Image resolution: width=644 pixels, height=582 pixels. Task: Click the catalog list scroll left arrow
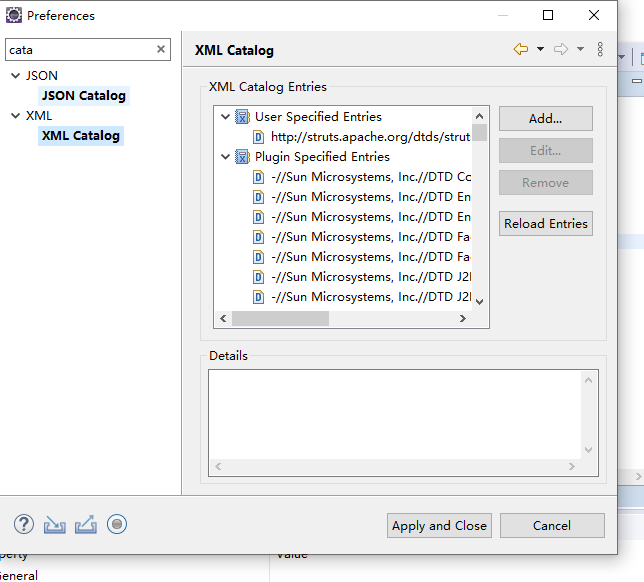coord(223,318)
